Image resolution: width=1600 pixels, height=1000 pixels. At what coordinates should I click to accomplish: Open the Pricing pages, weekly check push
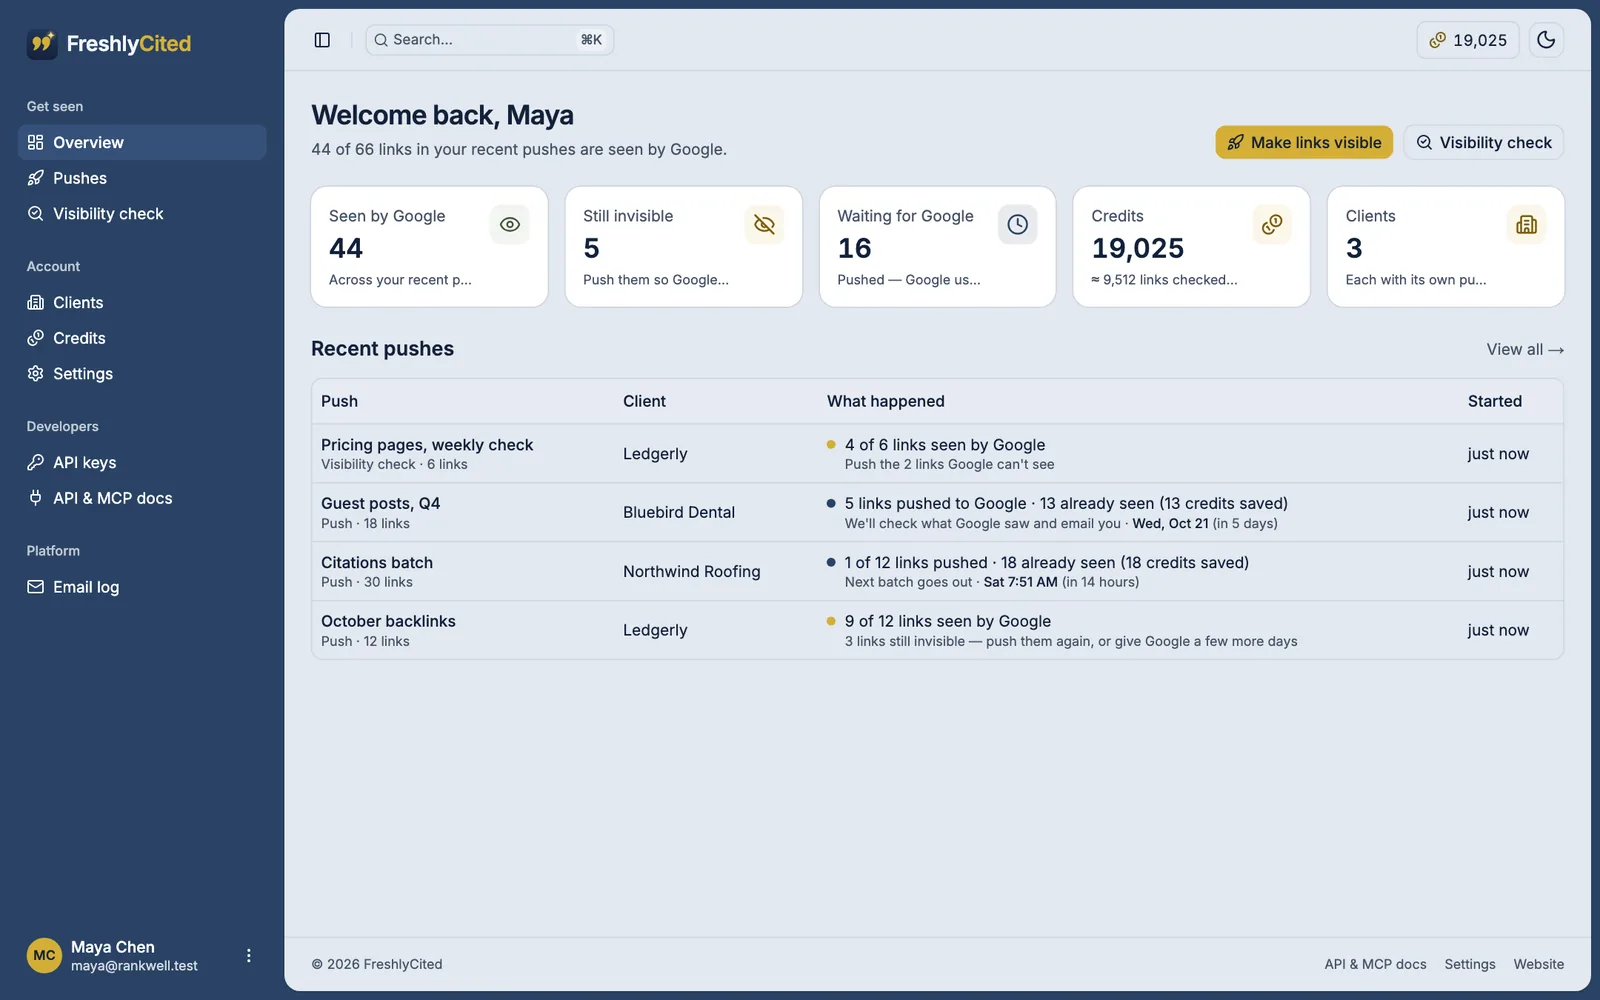[x=427, y=445]
